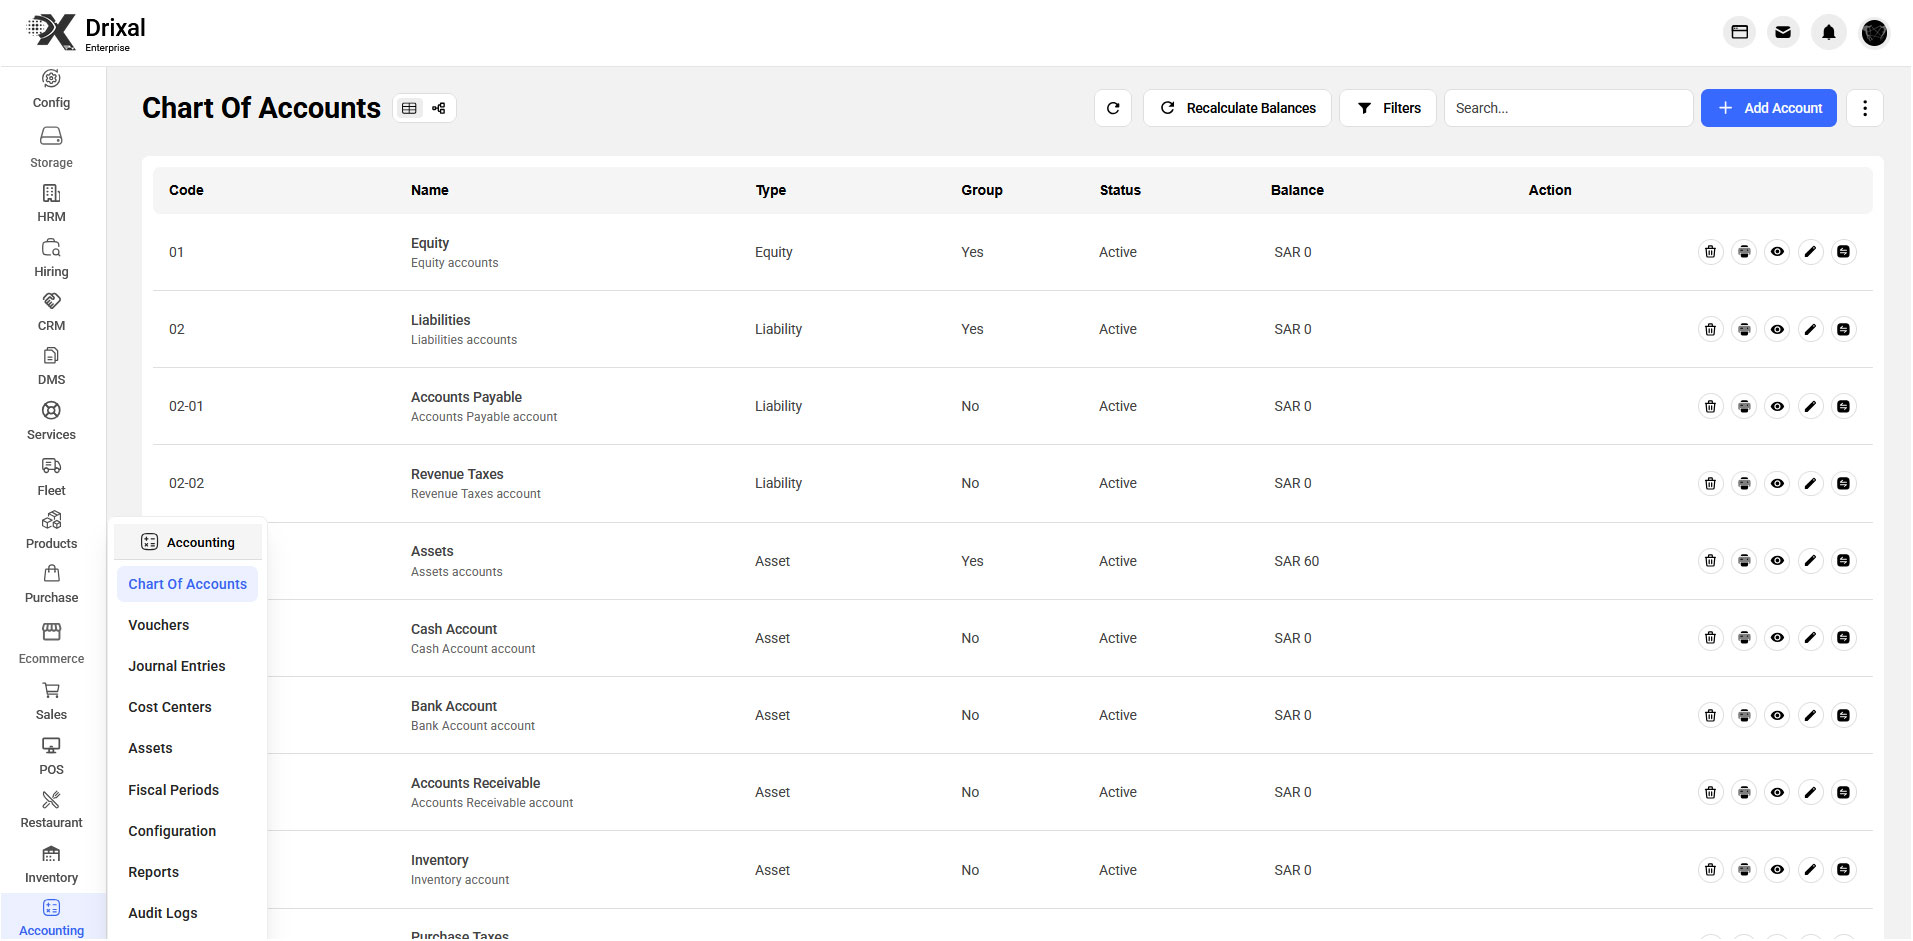The height and width of the screenshot is (941, 1913).
Task: Click the refresh icon button
Action: pyautogui.click(x=1112, y=108)
